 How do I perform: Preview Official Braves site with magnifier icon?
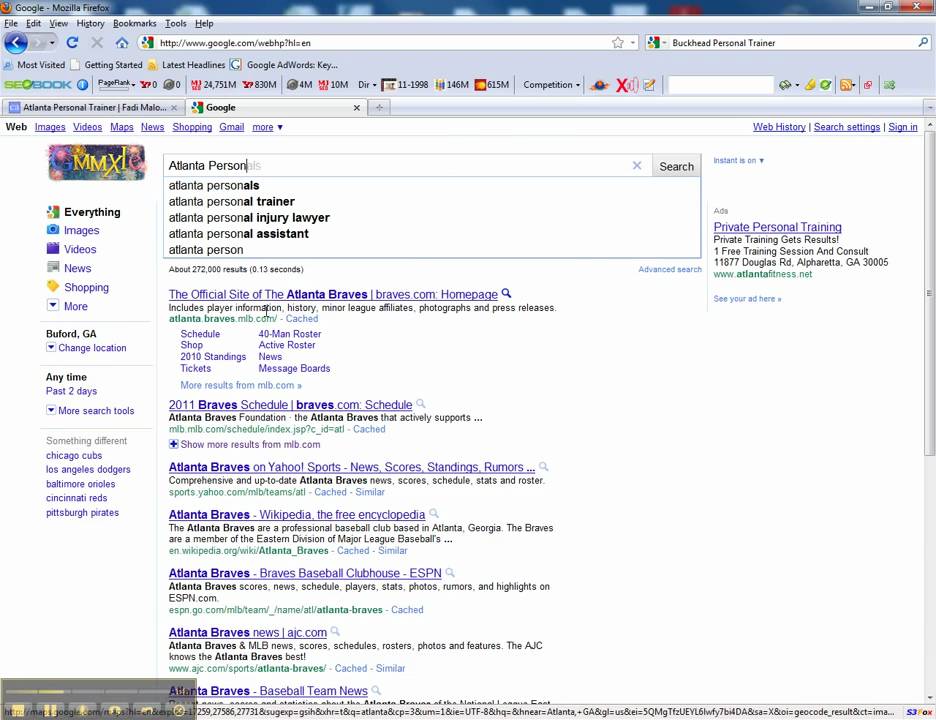pos(506,293)
